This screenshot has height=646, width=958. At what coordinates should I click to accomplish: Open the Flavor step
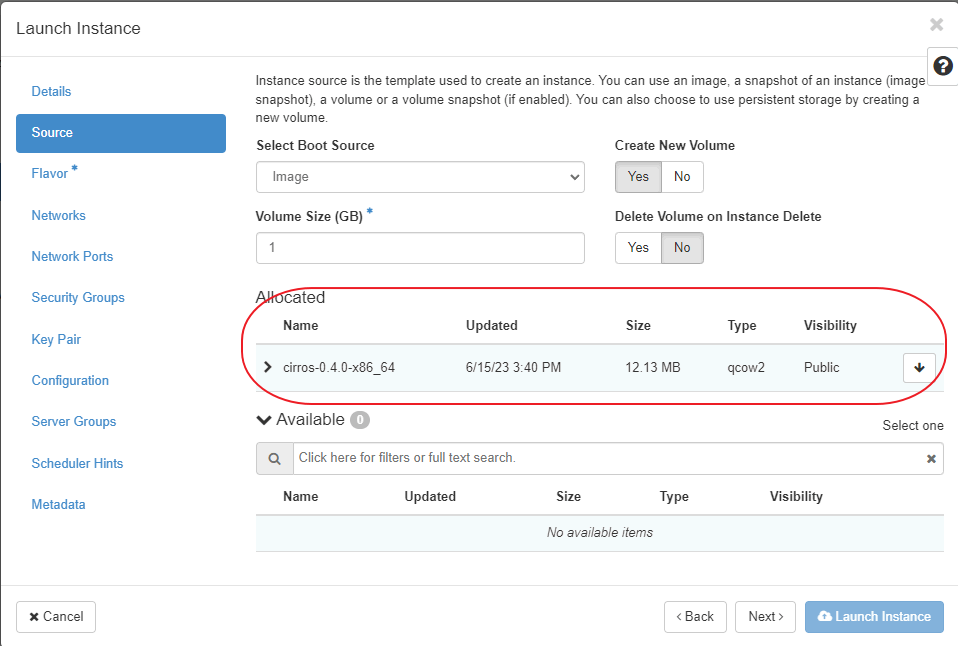pos(50,174)
